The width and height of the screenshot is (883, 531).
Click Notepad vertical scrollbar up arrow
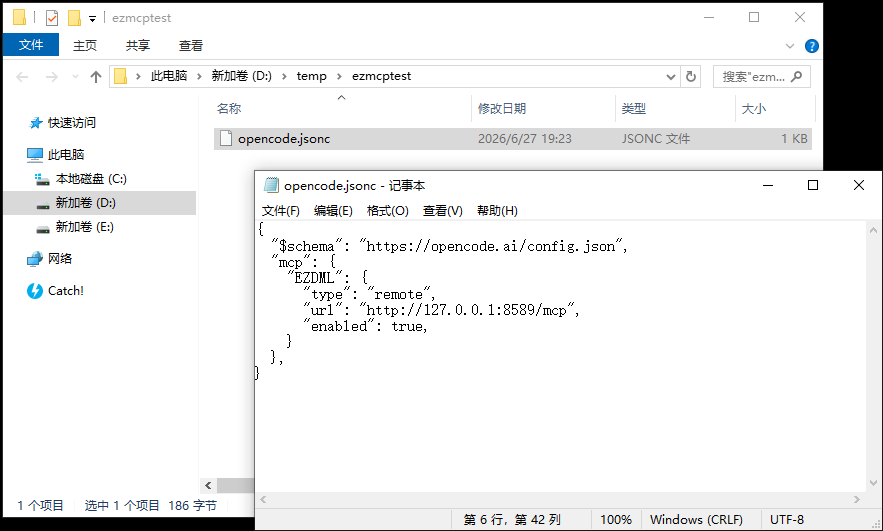click(x=873, y=230)
